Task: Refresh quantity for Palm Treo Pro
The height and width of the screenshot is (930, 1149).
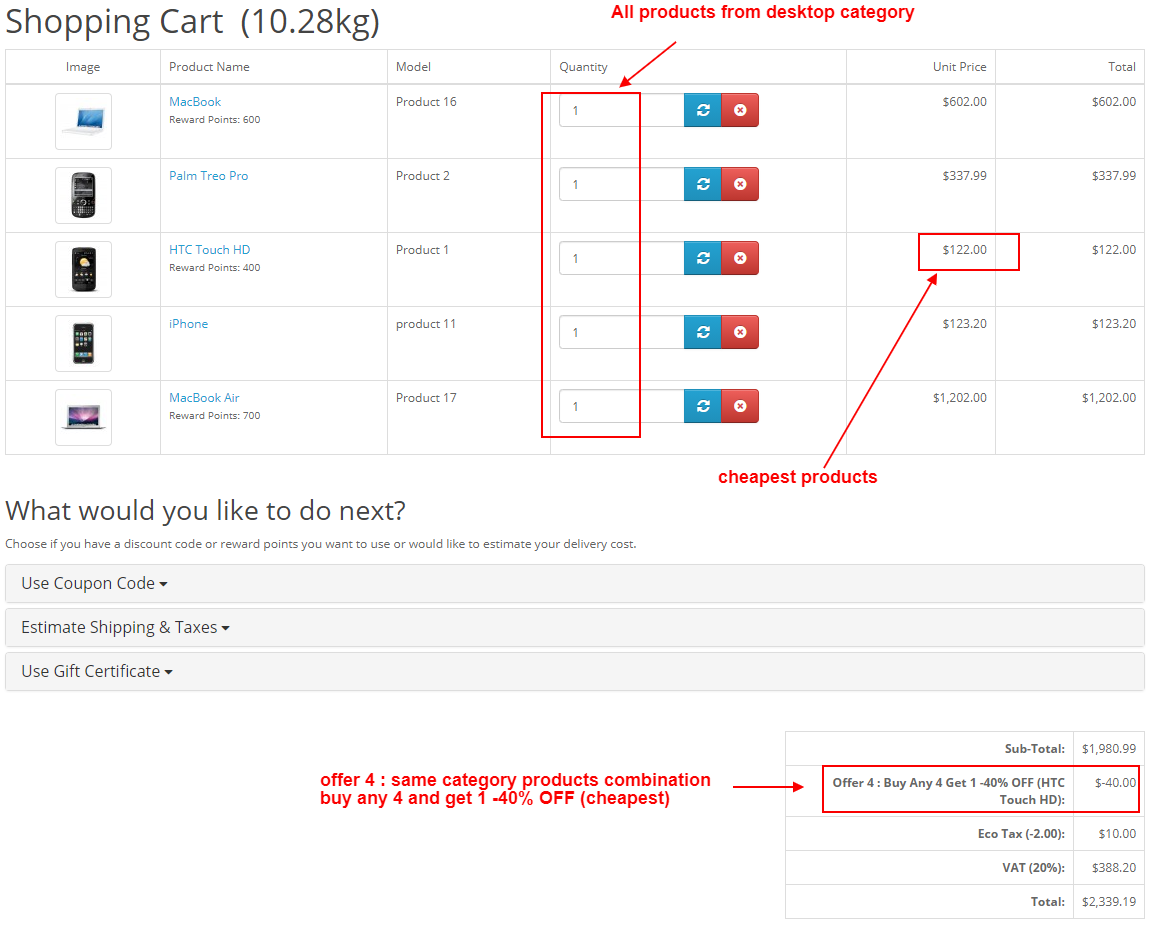Action: tap(703, 184)
